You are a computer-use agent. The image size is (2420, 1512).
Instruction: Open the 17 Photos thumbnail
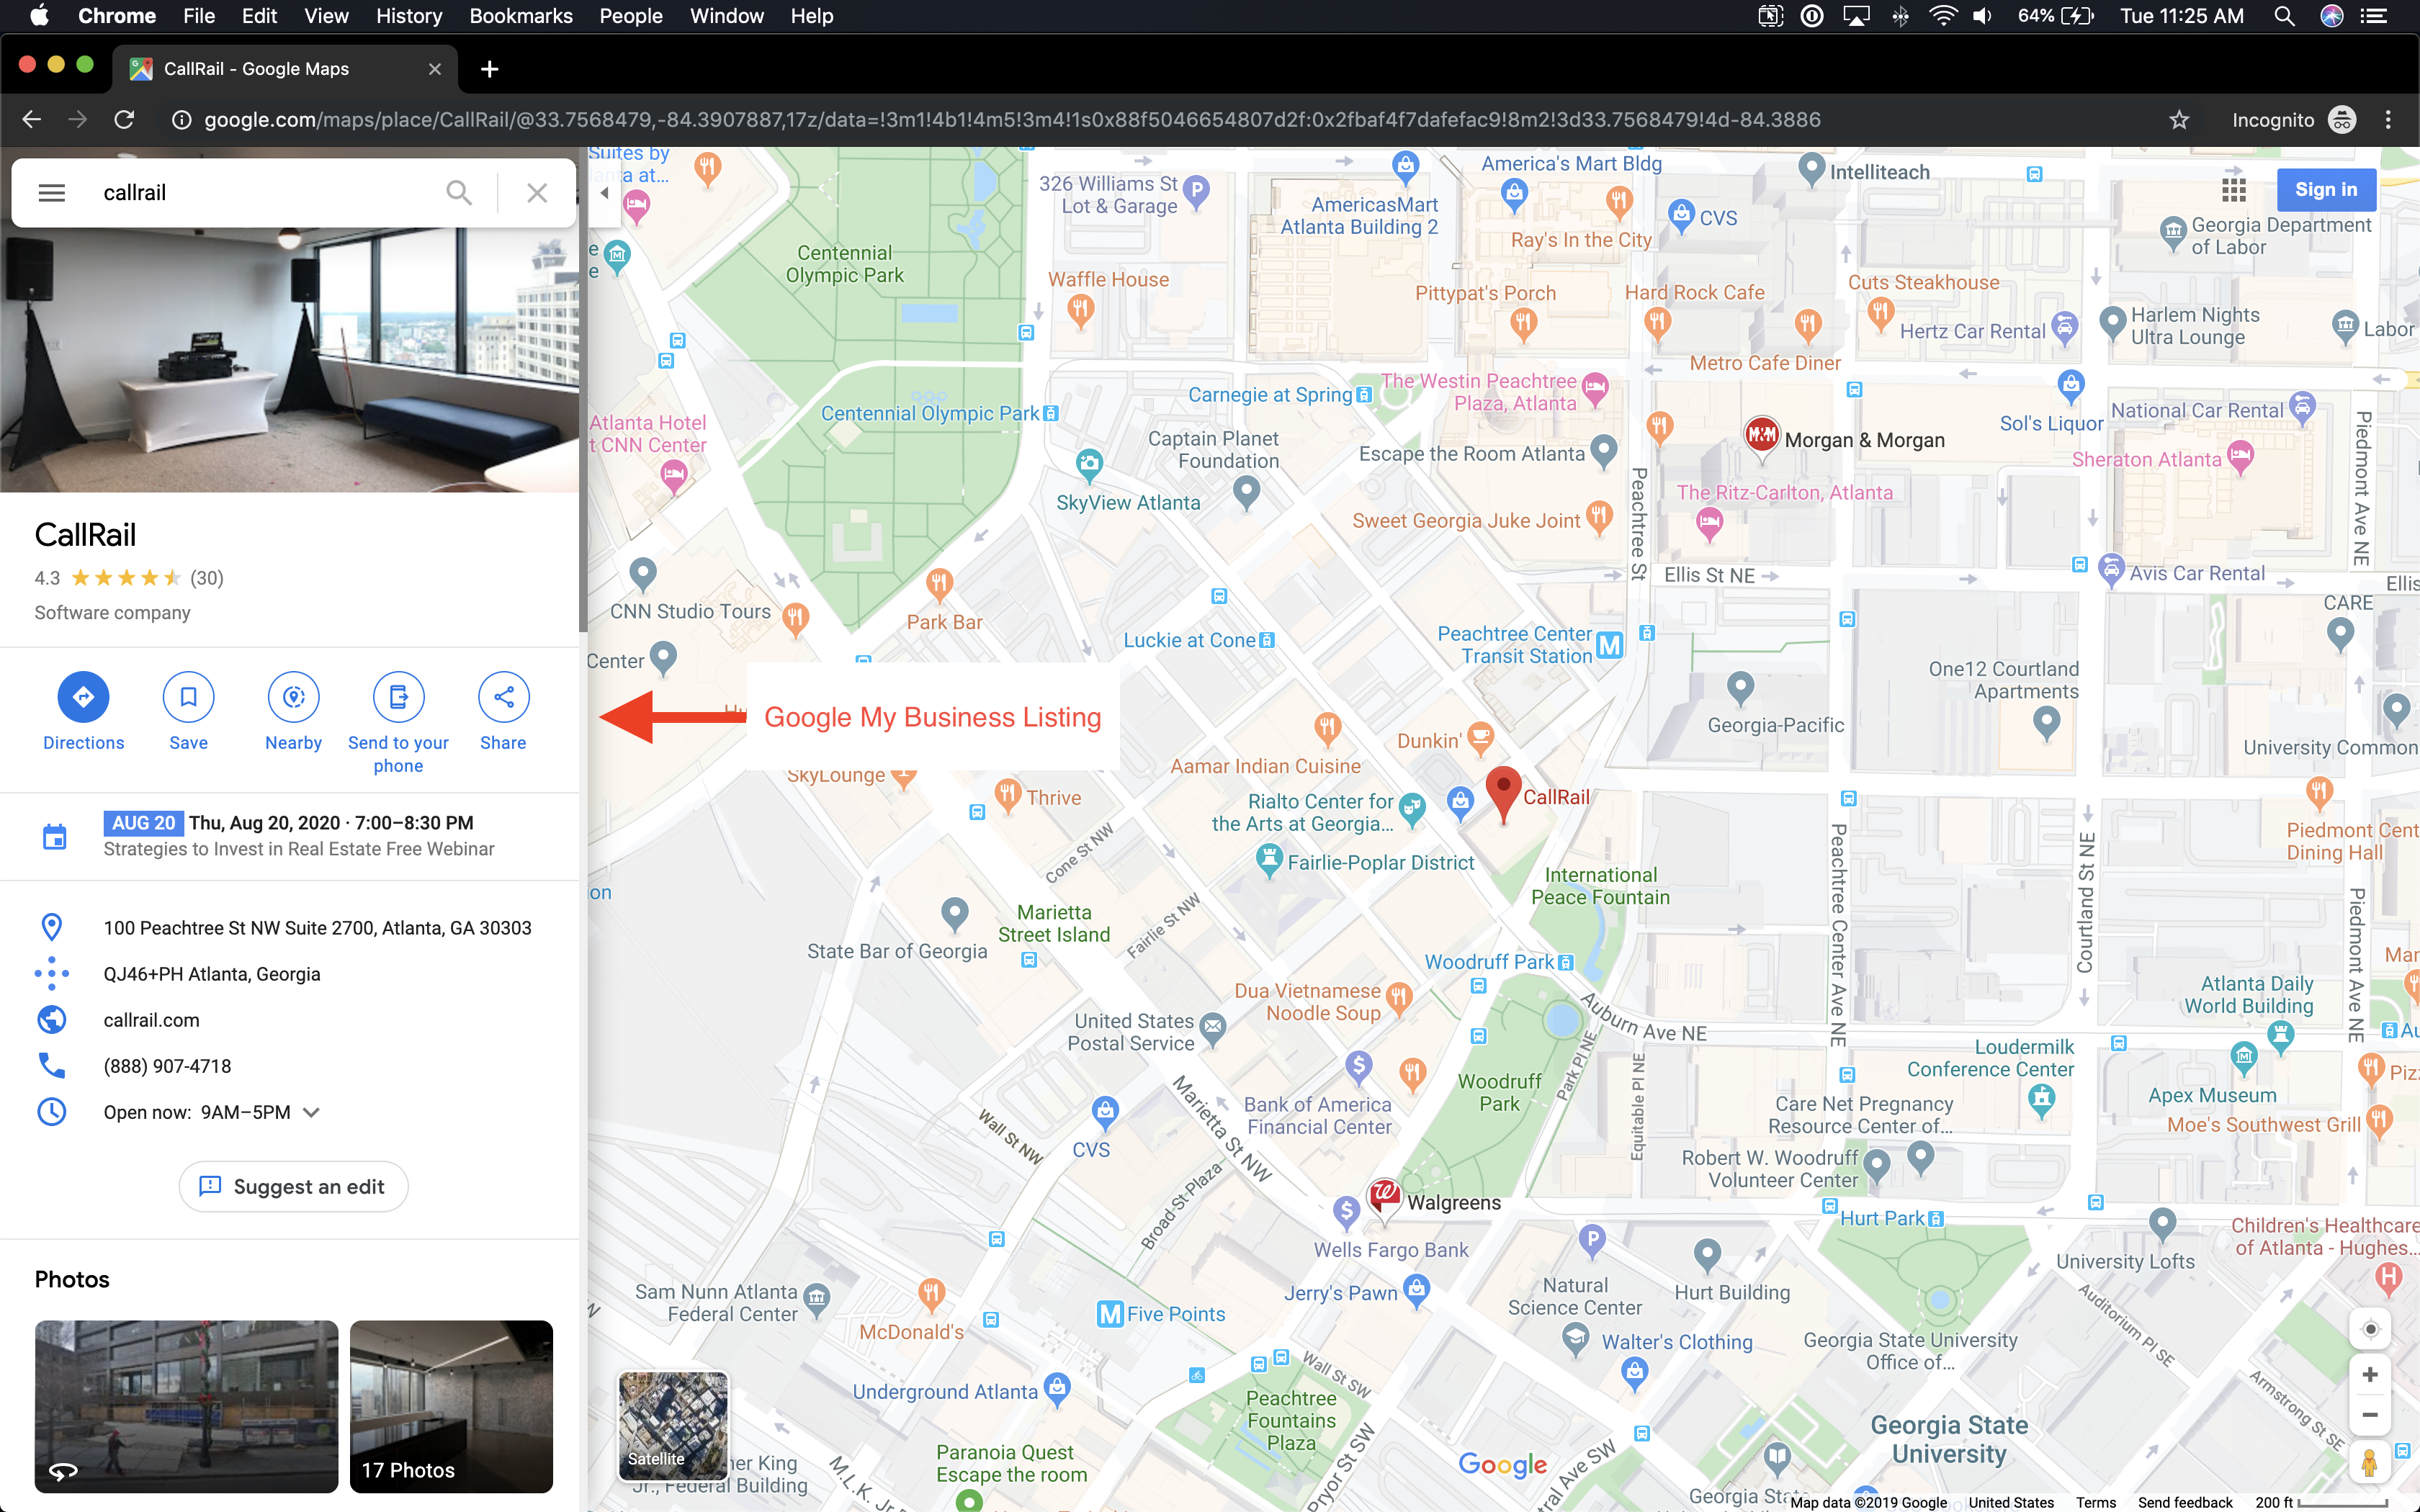[x=451, y=1406]
